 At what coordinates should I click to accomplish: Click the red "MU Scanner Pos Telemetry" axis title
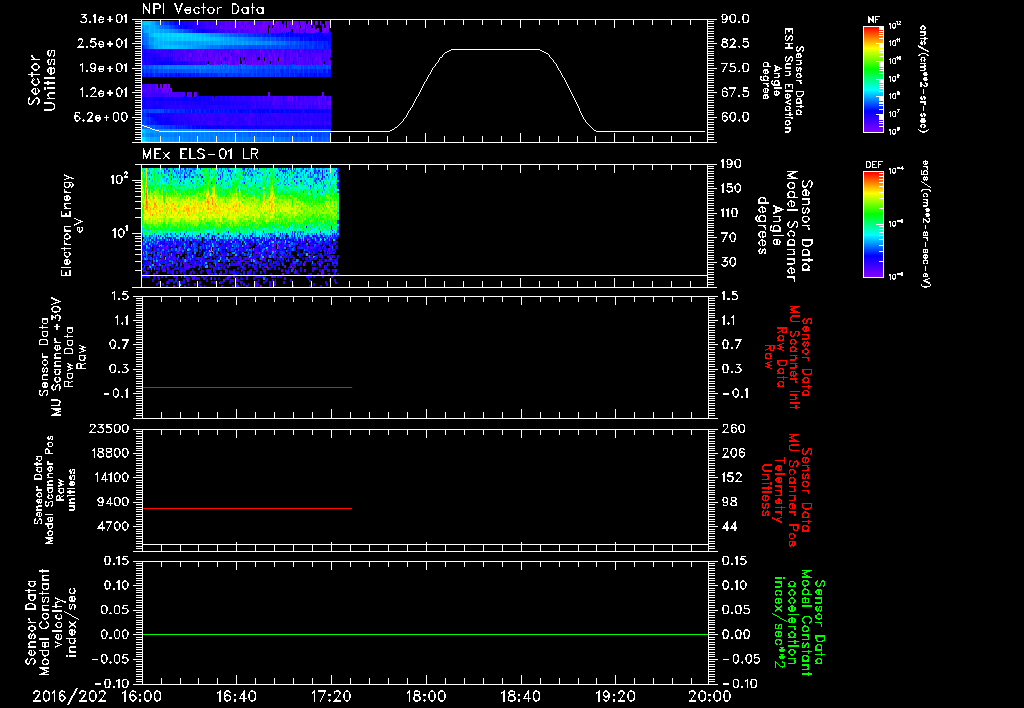click(786, 491)
